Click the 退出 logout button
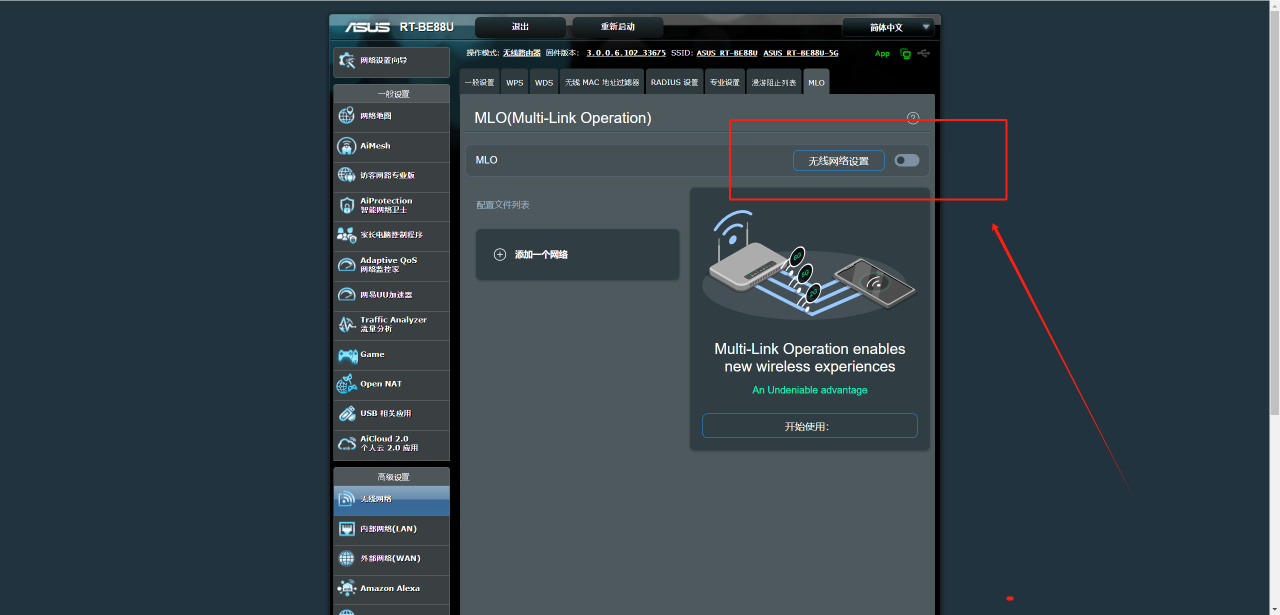 (520, 27)
